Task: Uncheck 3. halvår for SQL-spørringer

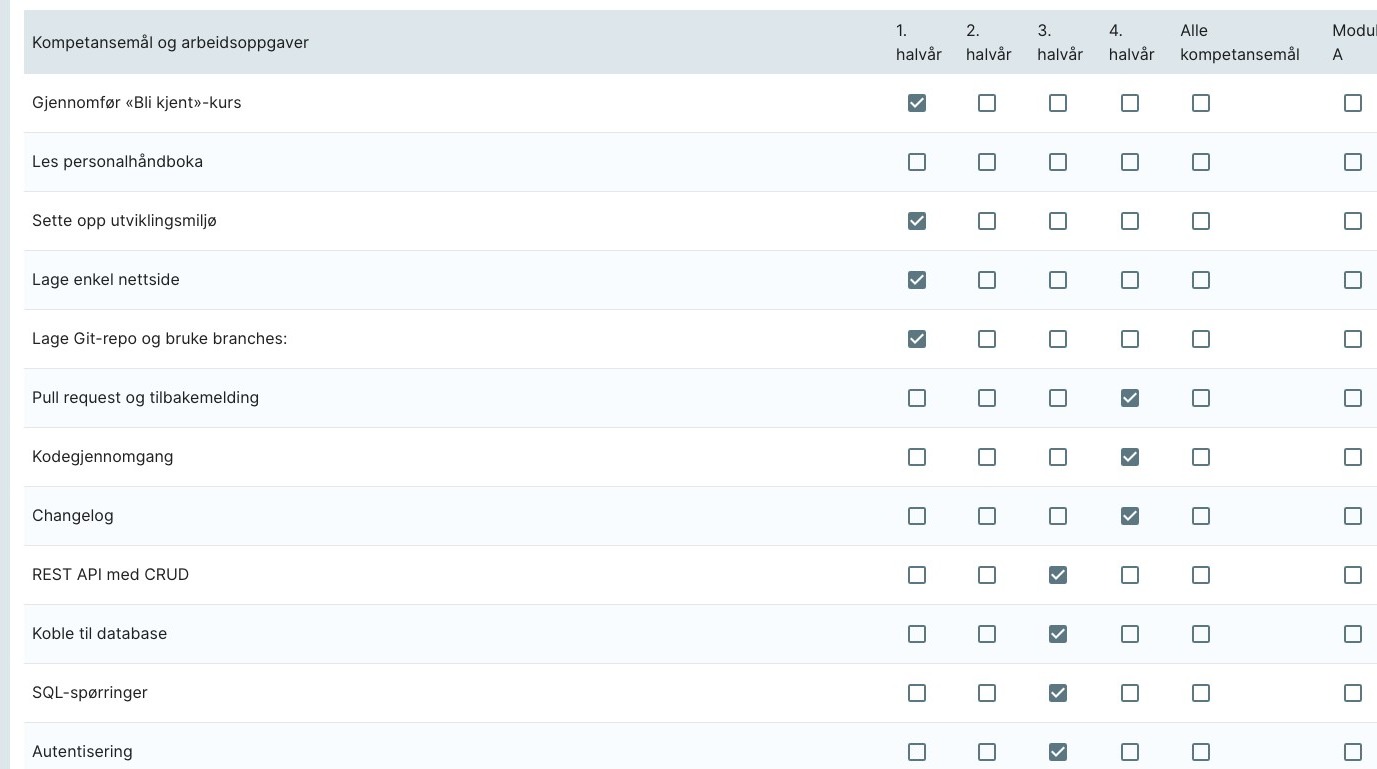Action: (1058, 693)
